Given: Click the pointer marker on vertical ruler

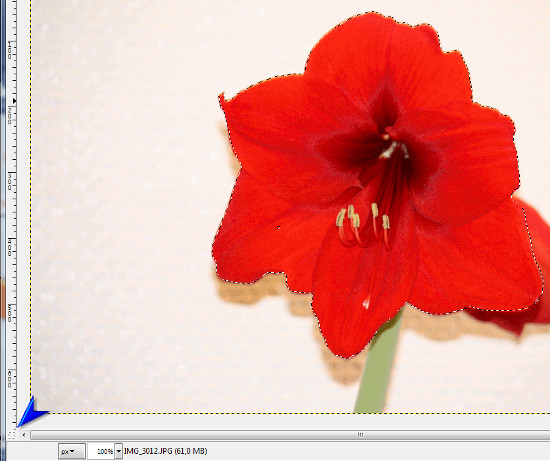Looking at the screenshot, I should pos(14,101).
